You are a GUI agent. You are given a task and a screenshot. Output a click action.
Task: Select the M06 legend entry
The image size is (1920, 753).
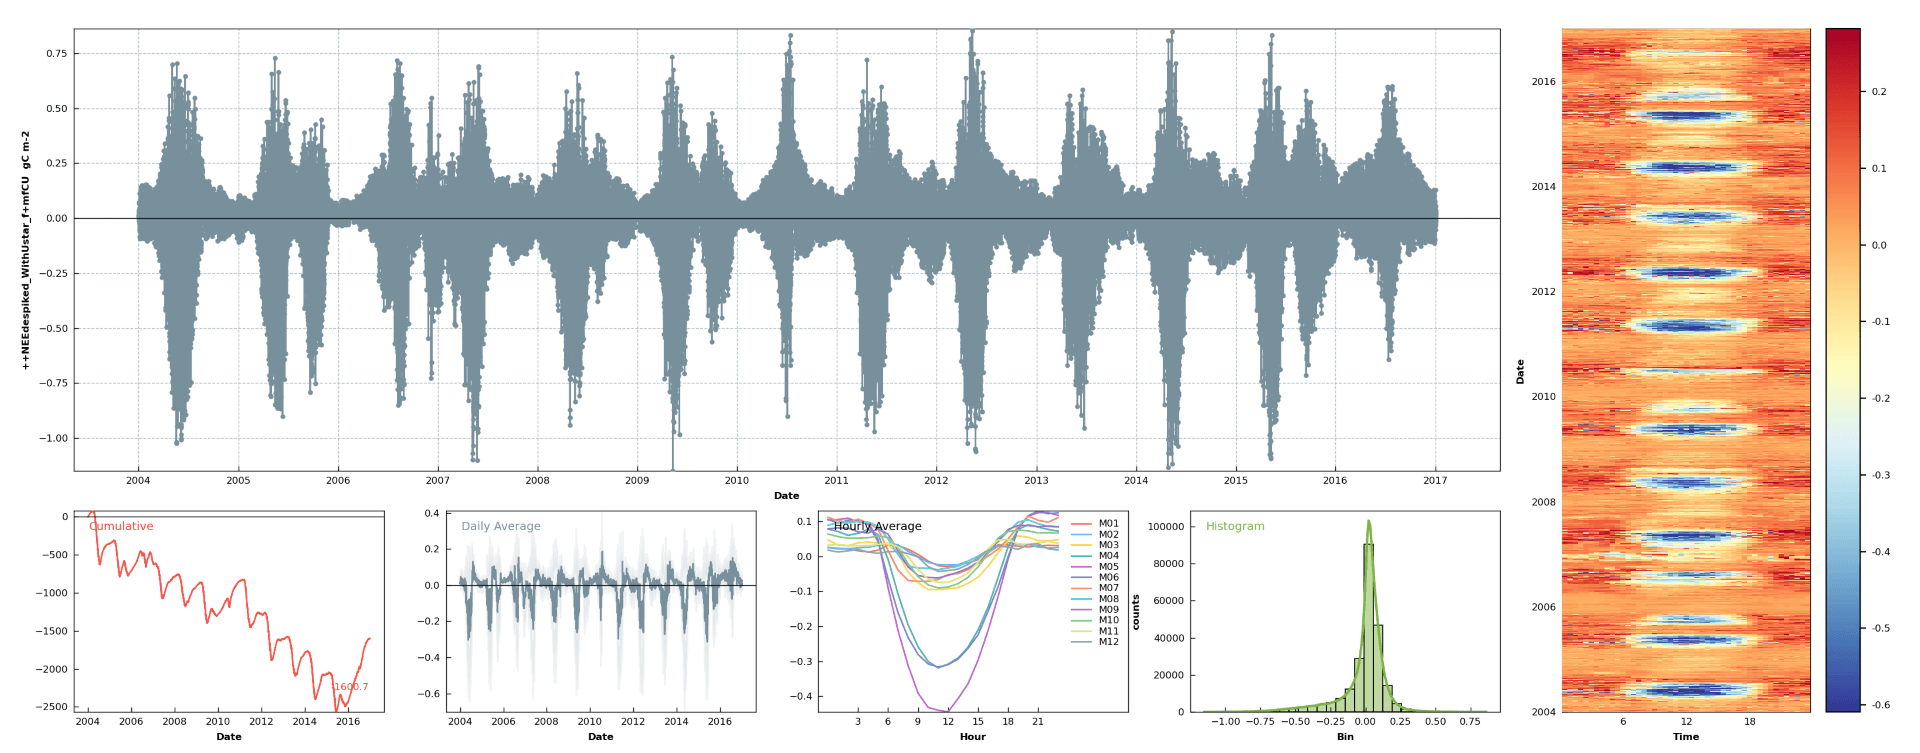point(1095,577)
